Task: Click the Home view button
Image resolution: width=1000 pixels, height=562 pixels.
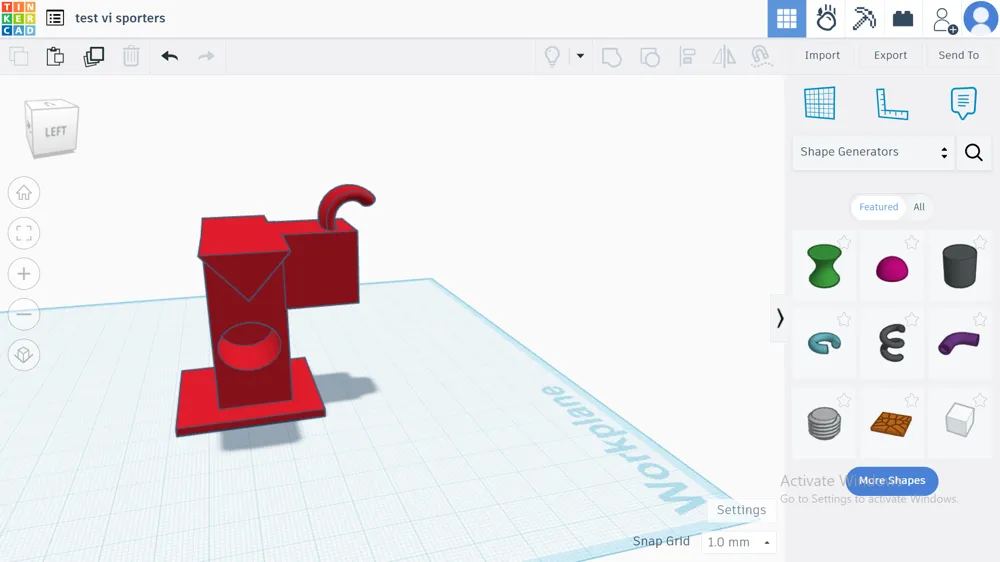Action: click(24, 193)
